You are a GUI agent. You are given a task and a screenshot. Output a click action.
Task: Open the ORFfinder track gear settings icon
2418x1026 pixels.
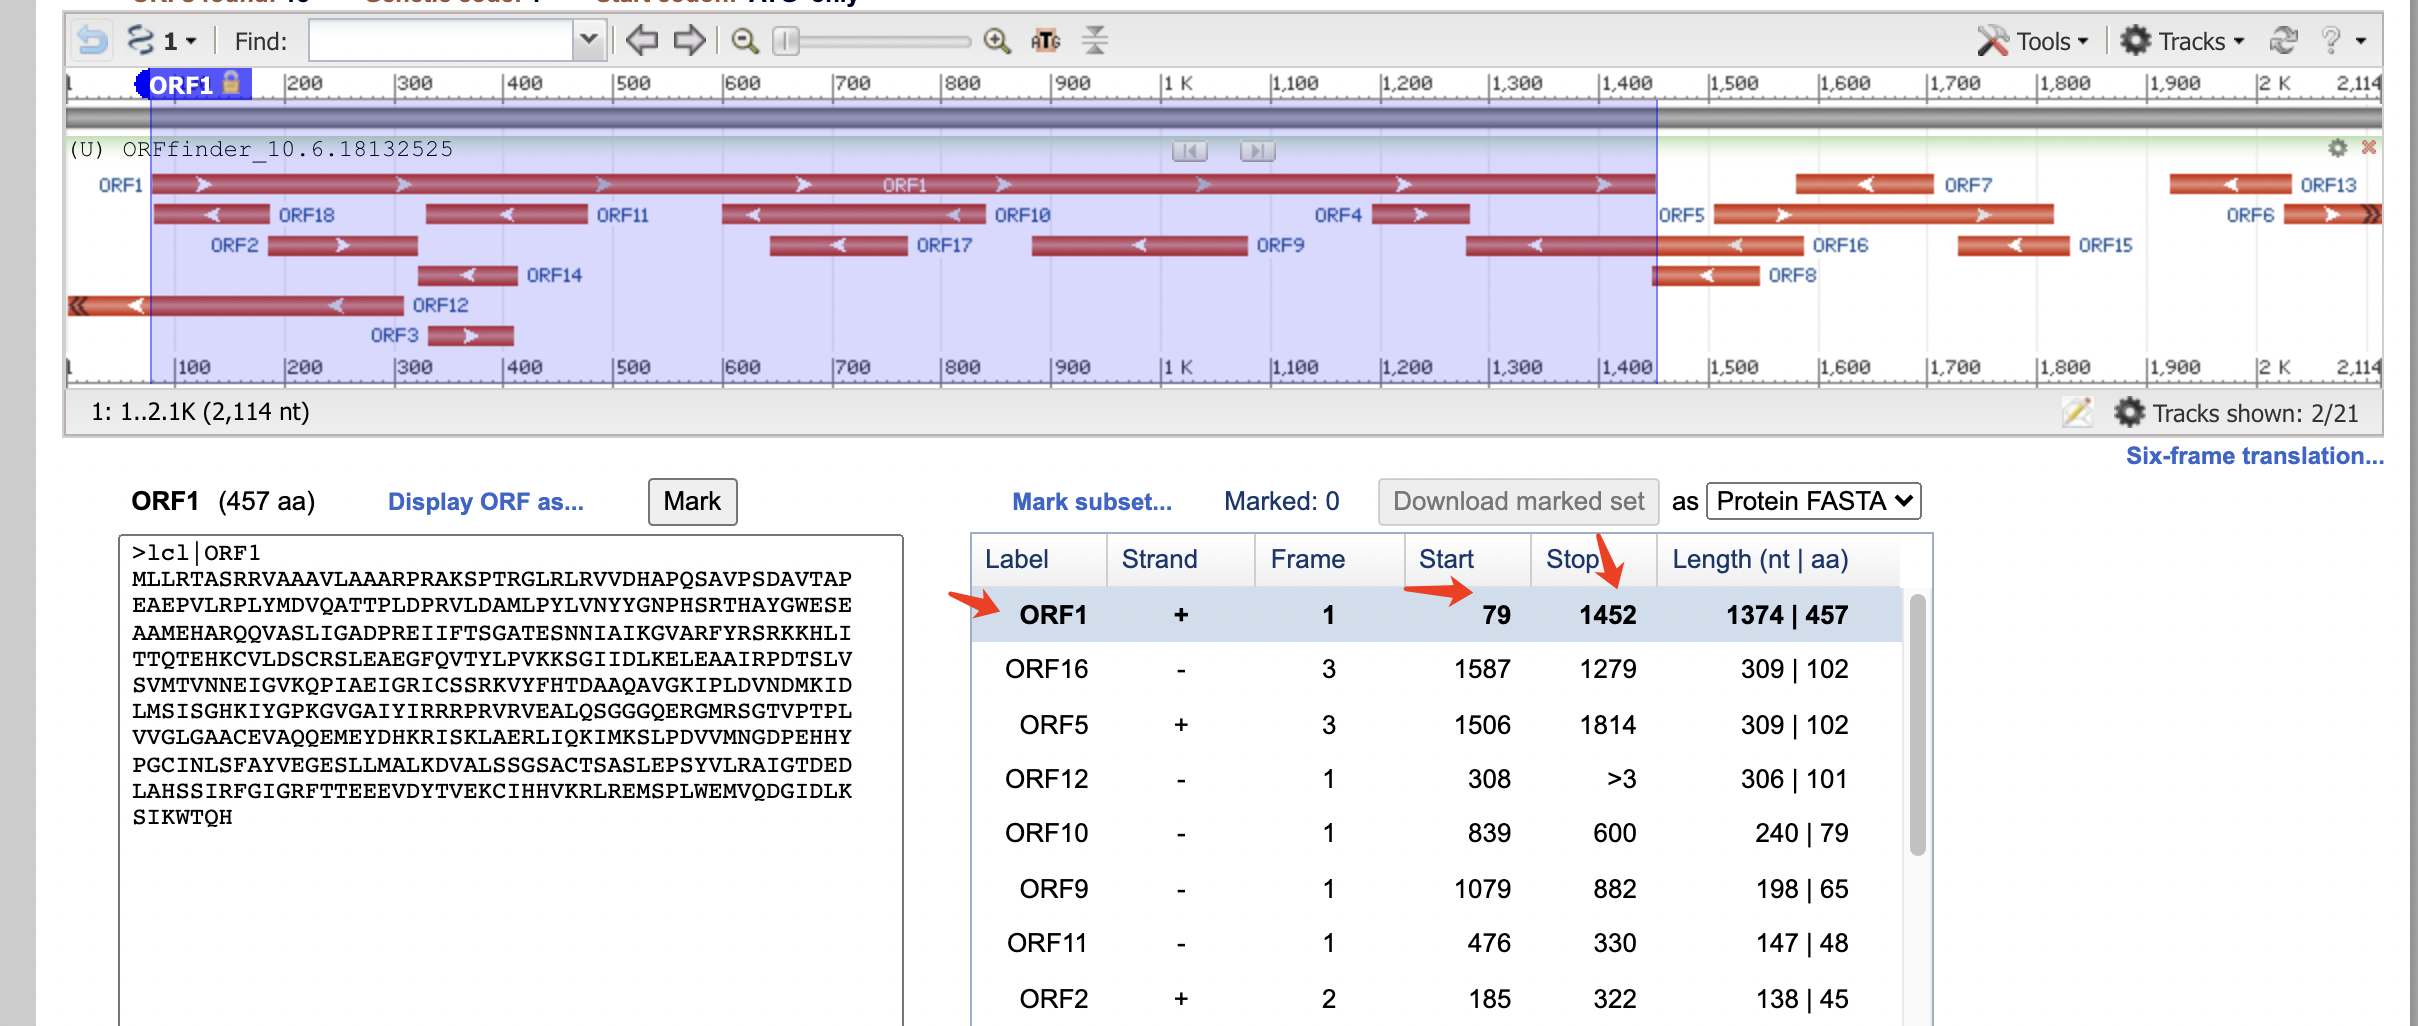click(x=2337, y=148)
